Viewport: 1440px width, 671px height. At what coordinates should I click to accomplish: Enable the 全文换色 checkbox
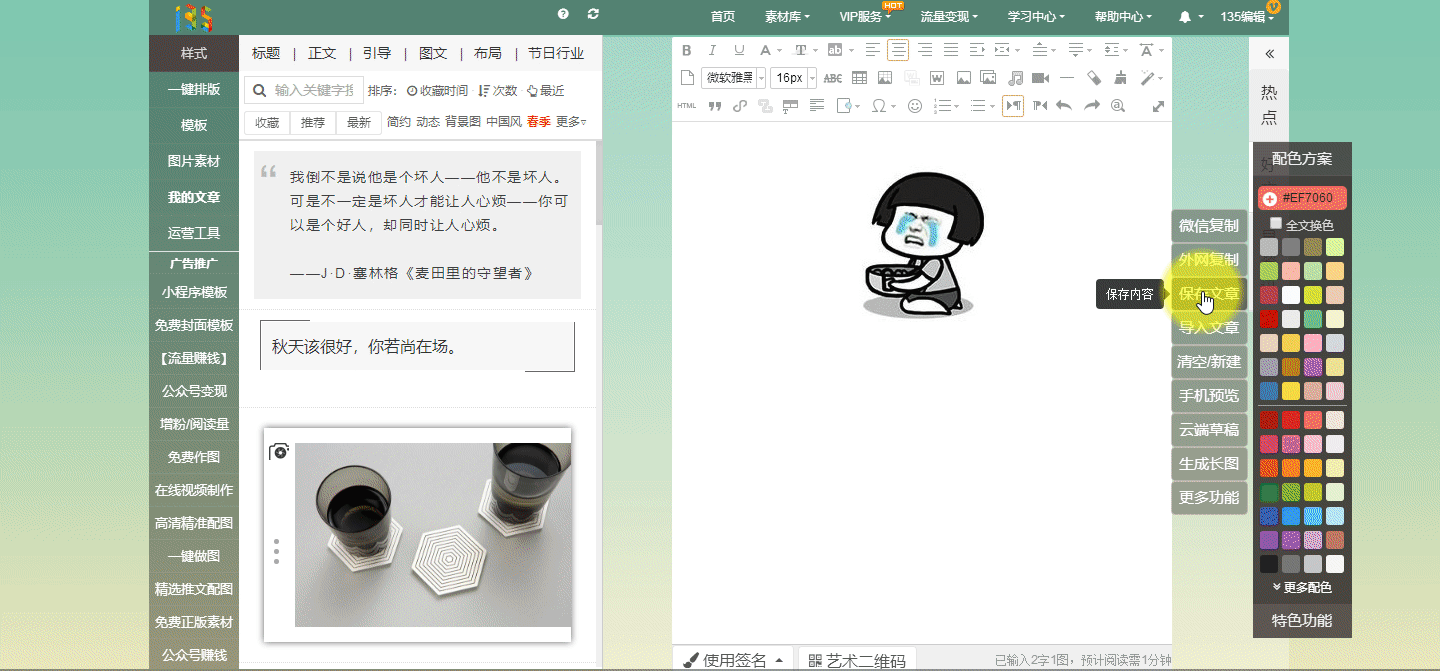(1276, 224)
